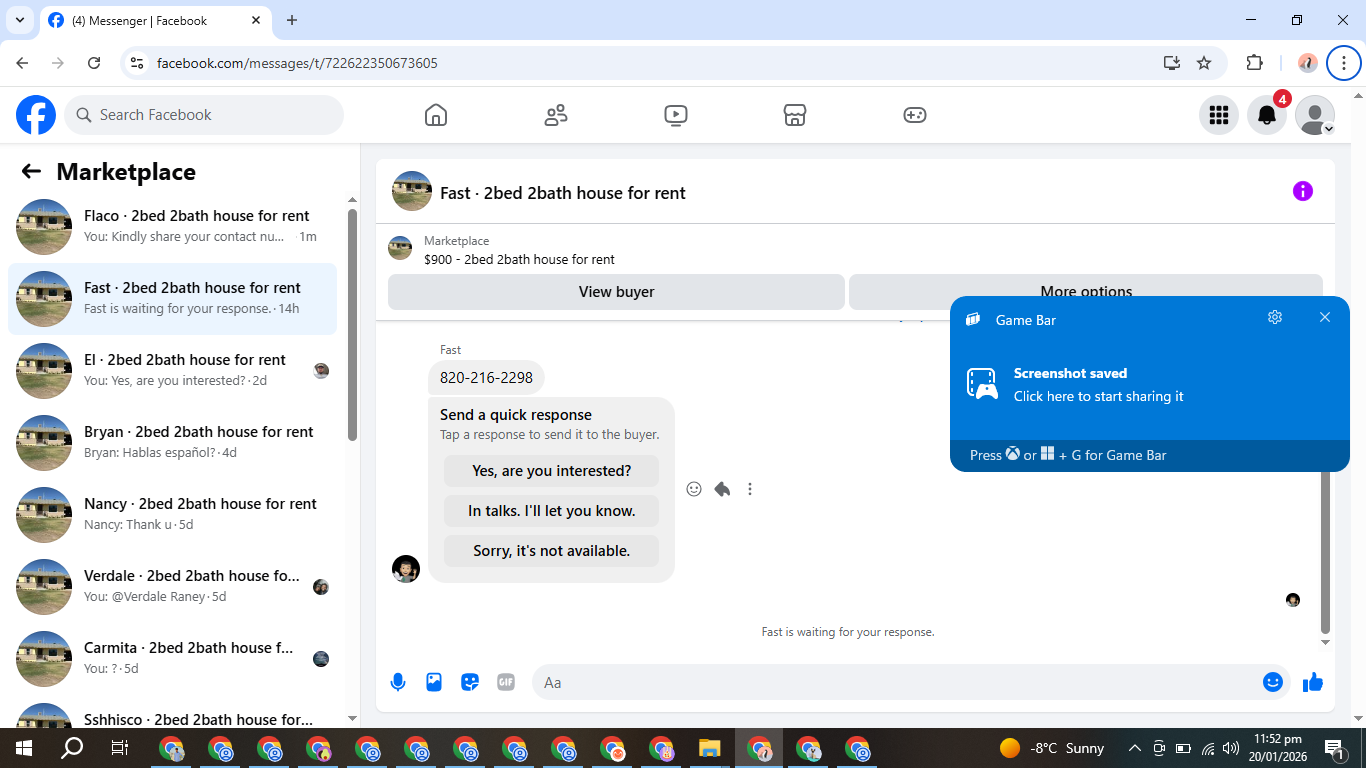Open the account profile menu
The image size is (1366, 768).
coord(1315,115)
